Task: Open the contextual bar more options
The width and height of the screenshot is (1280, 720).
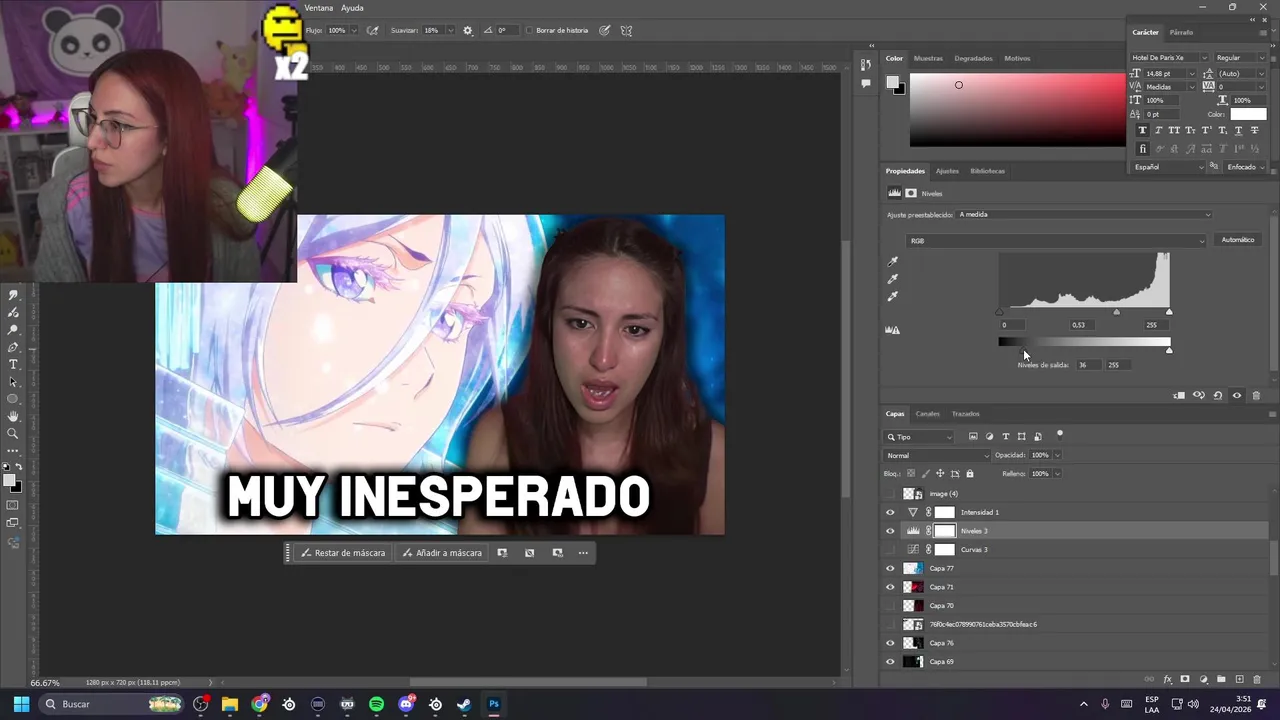Action: click(x=583, y=553)
